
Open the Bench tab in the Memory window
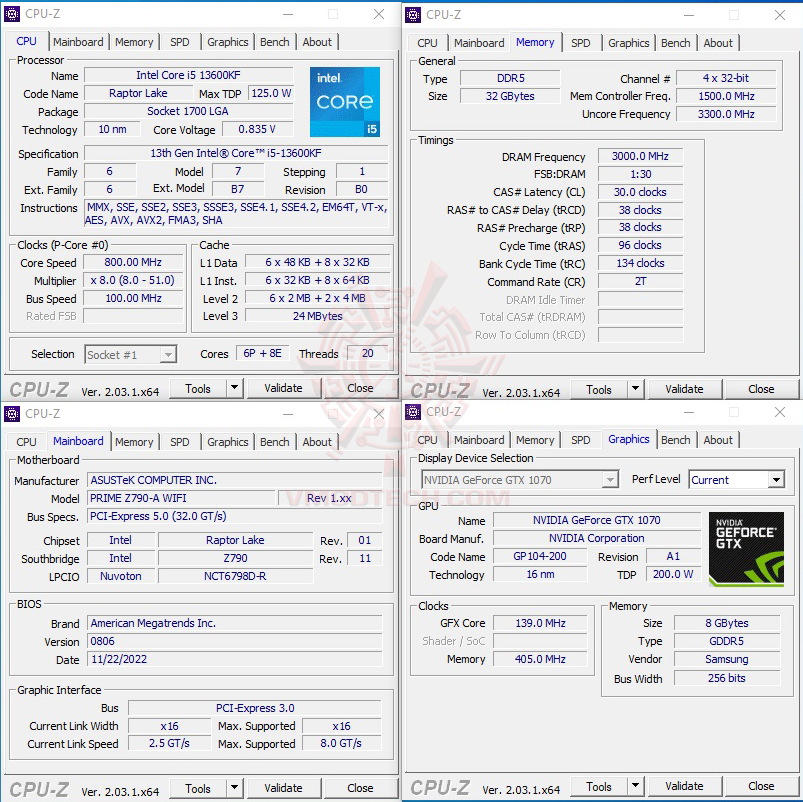676,43
